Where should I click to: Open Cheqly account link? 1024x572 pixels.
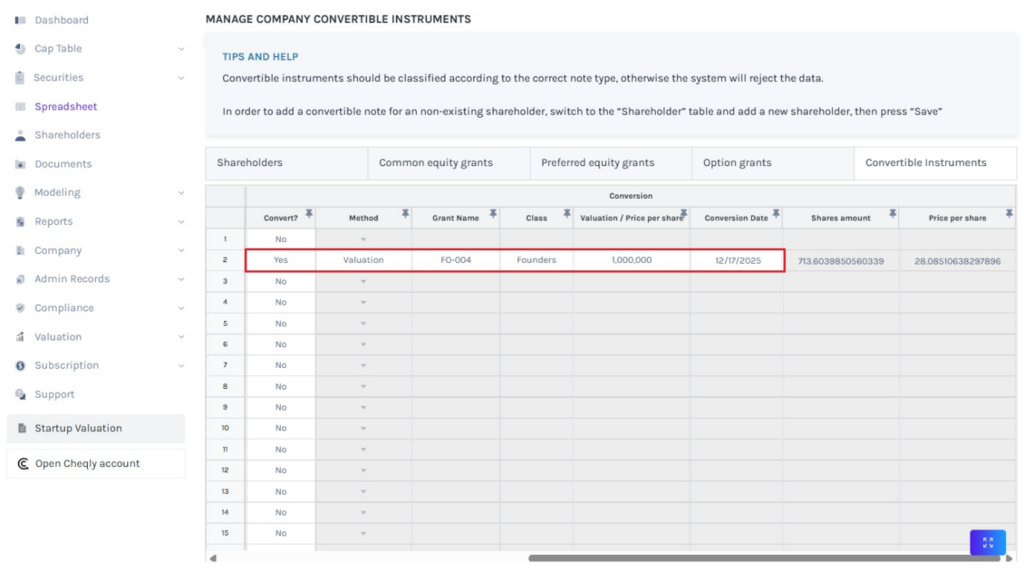pyautogui.click(x=96, y=464)
